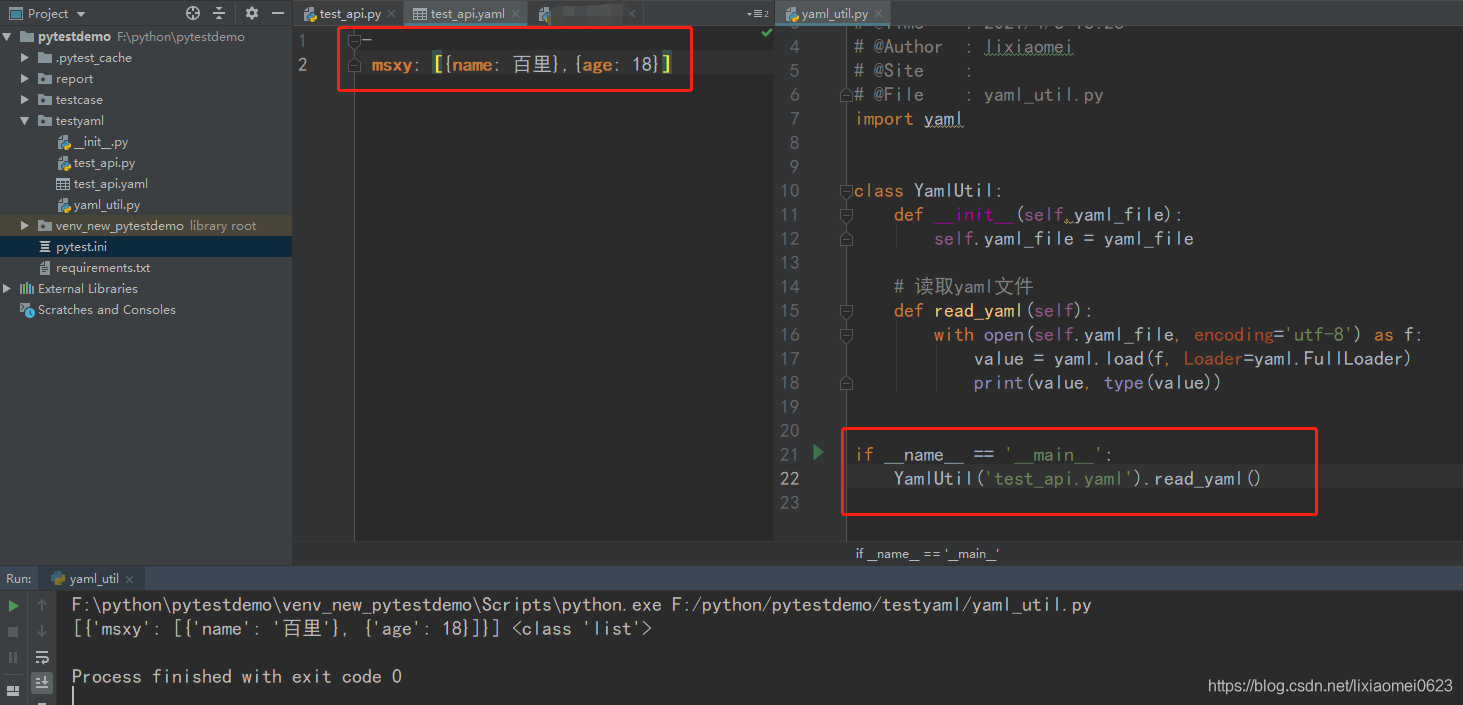This screenshot has height=705, width=1463.
Task: Switch to test_api.yaml editor tab
Action: [x=467, y=14]
